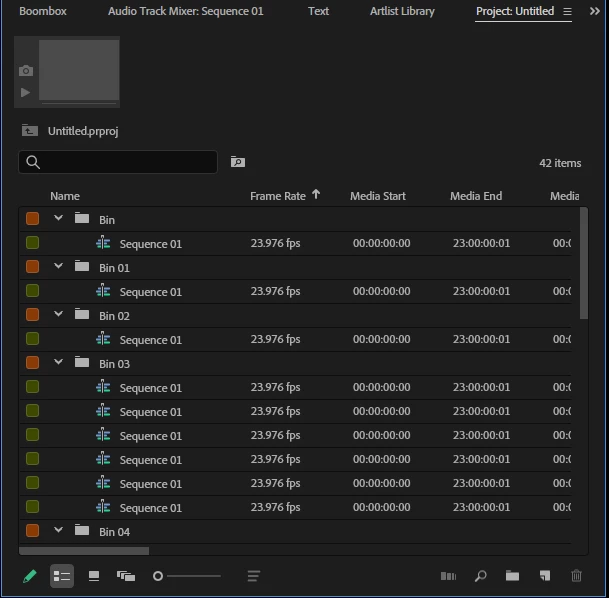Viewport: 609px width, 598px height.
Task: Switch to the Boombox tab
Action: (43, 11)
